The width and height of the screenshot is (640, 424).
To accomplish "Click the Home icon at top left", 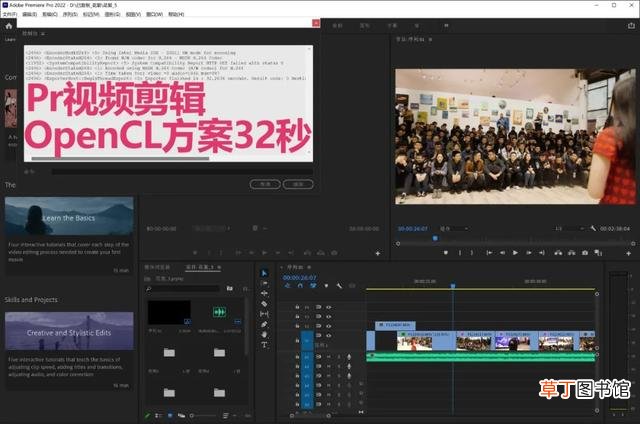I will coord(9,26).
